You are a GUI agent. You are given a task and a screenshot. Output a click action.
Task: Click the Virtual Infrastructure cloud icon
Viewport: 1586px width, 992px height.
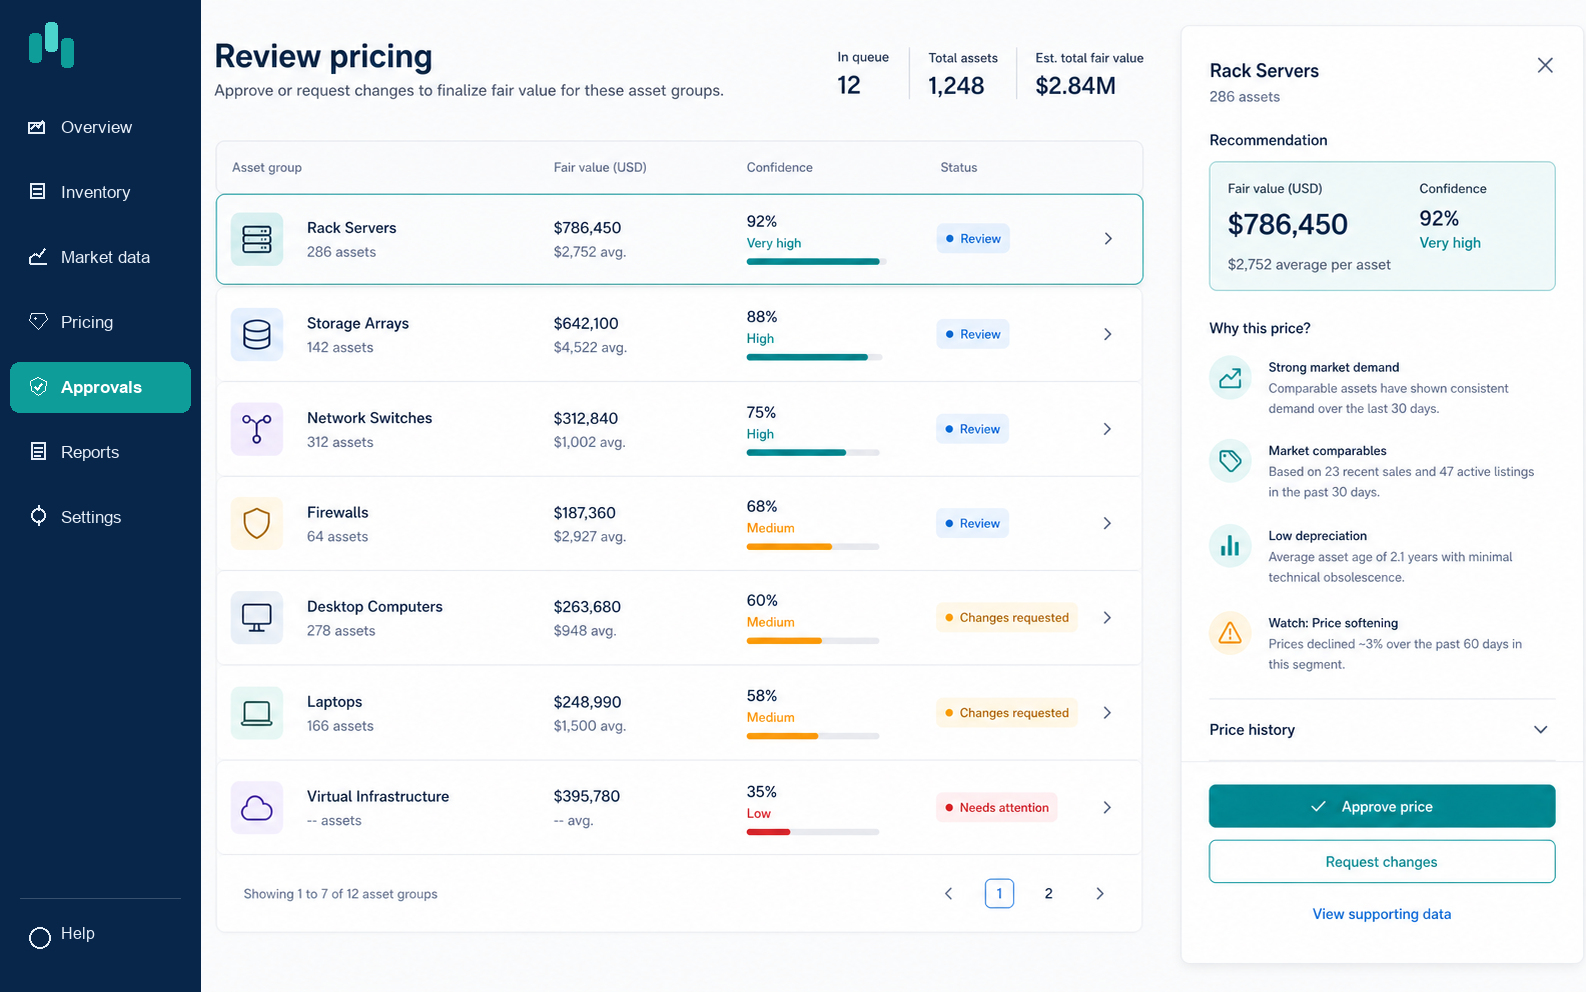257,808
